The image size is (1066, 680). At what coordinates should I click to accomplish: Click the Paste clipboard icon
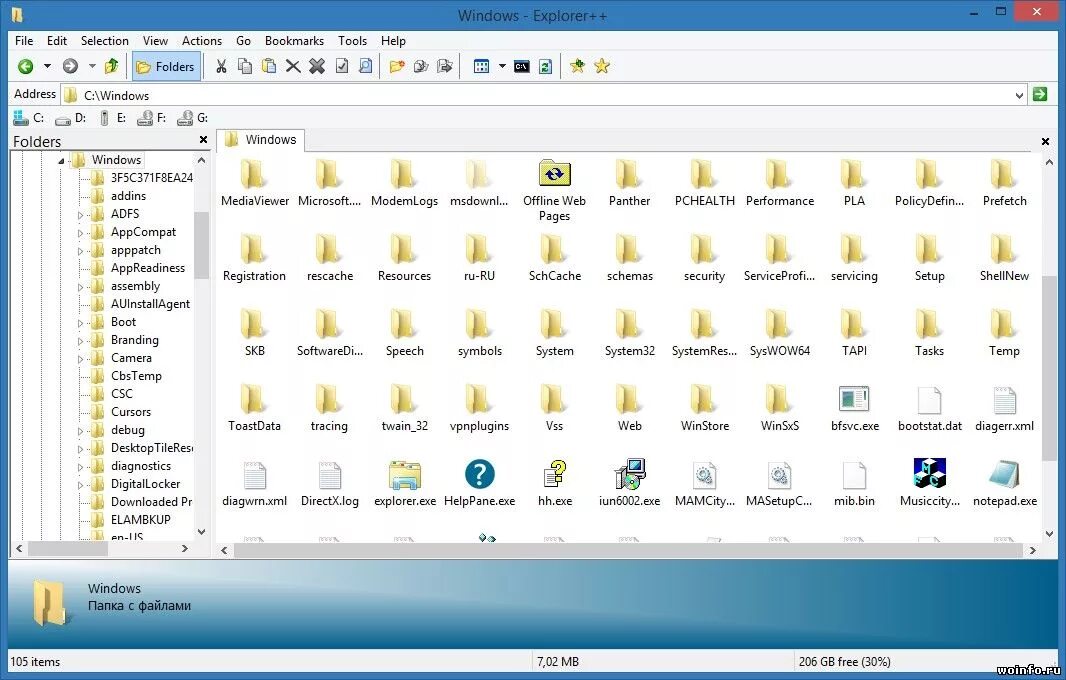[x=269, y=66]
